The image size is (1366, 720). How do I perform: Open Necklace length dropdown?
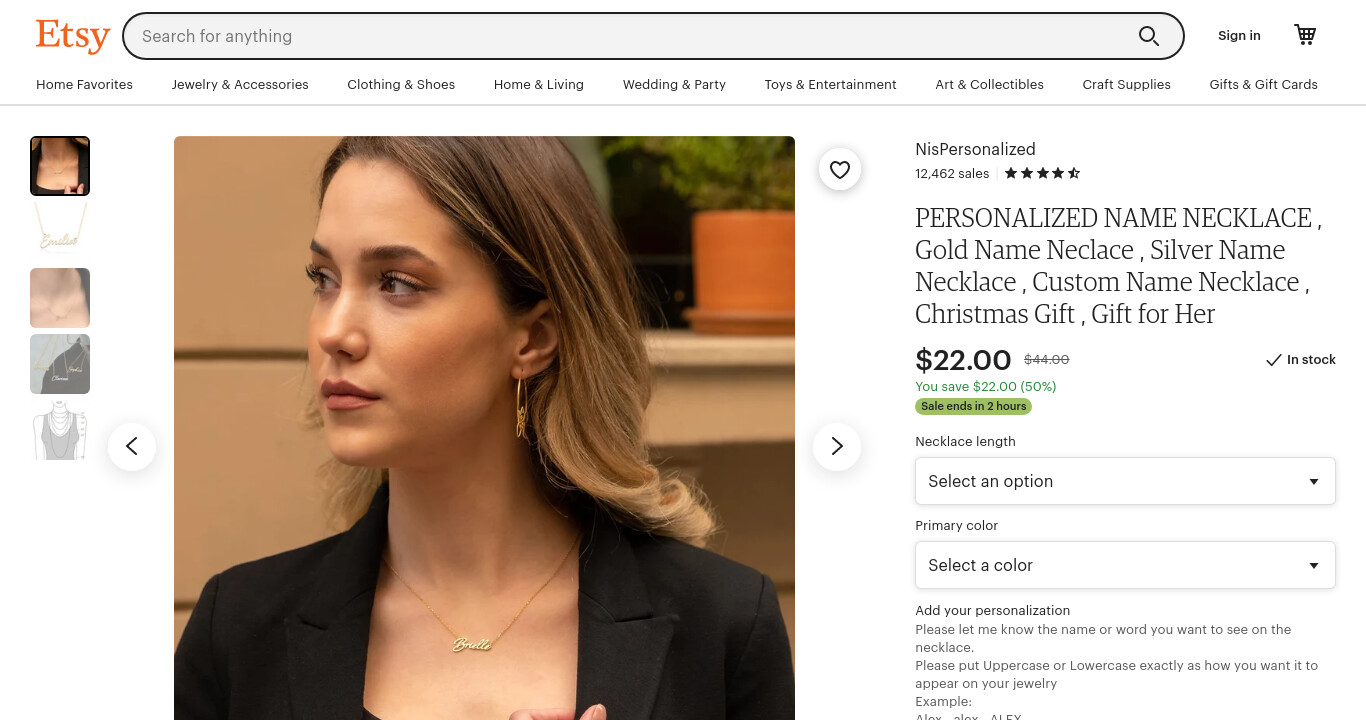click(1125, 481)
